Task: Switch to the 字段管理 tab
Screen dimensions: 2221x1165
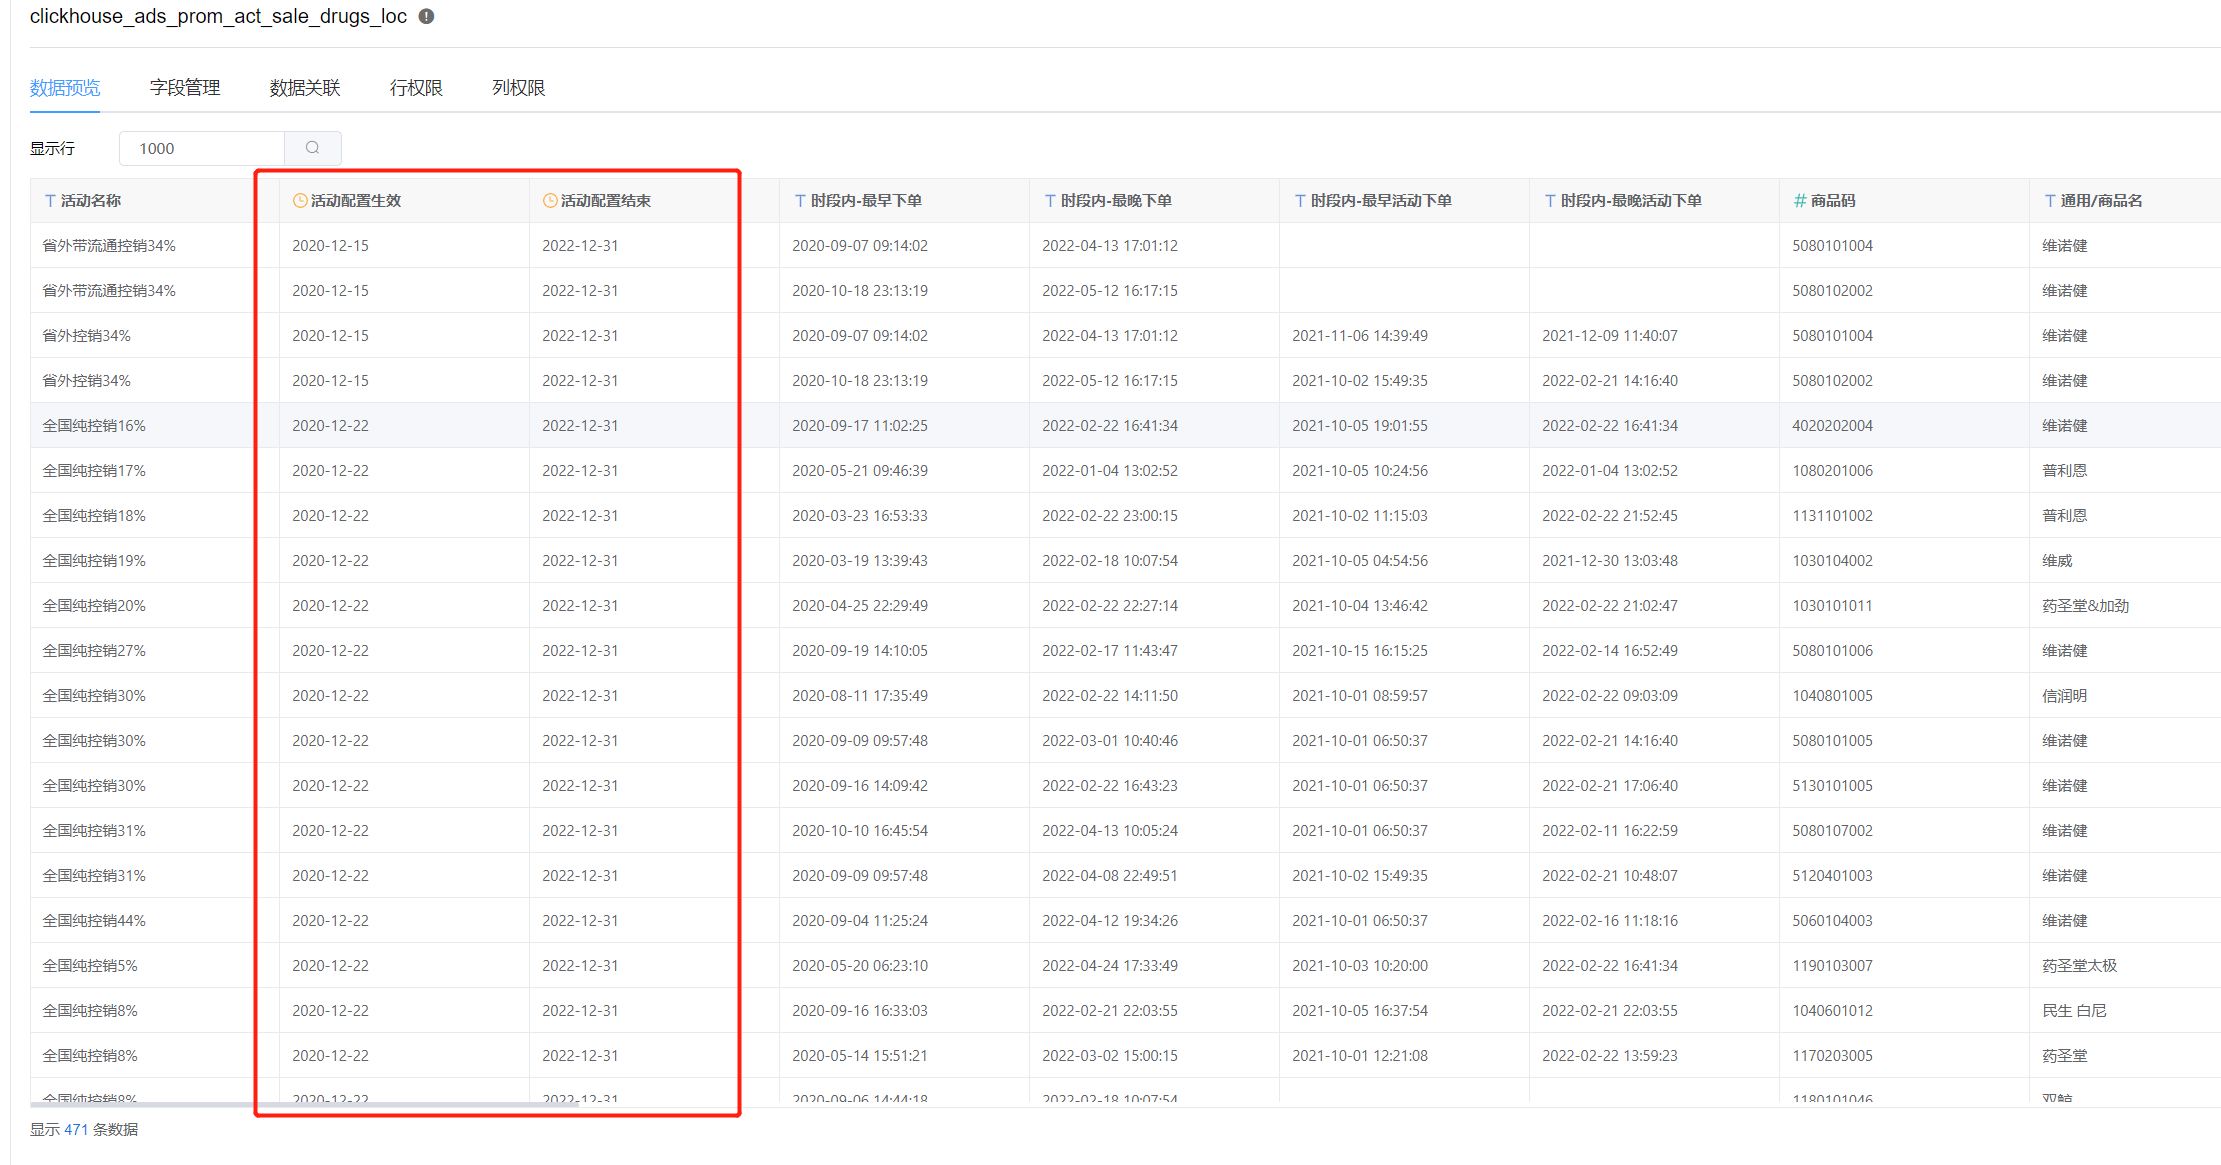Action: point(184,87)
